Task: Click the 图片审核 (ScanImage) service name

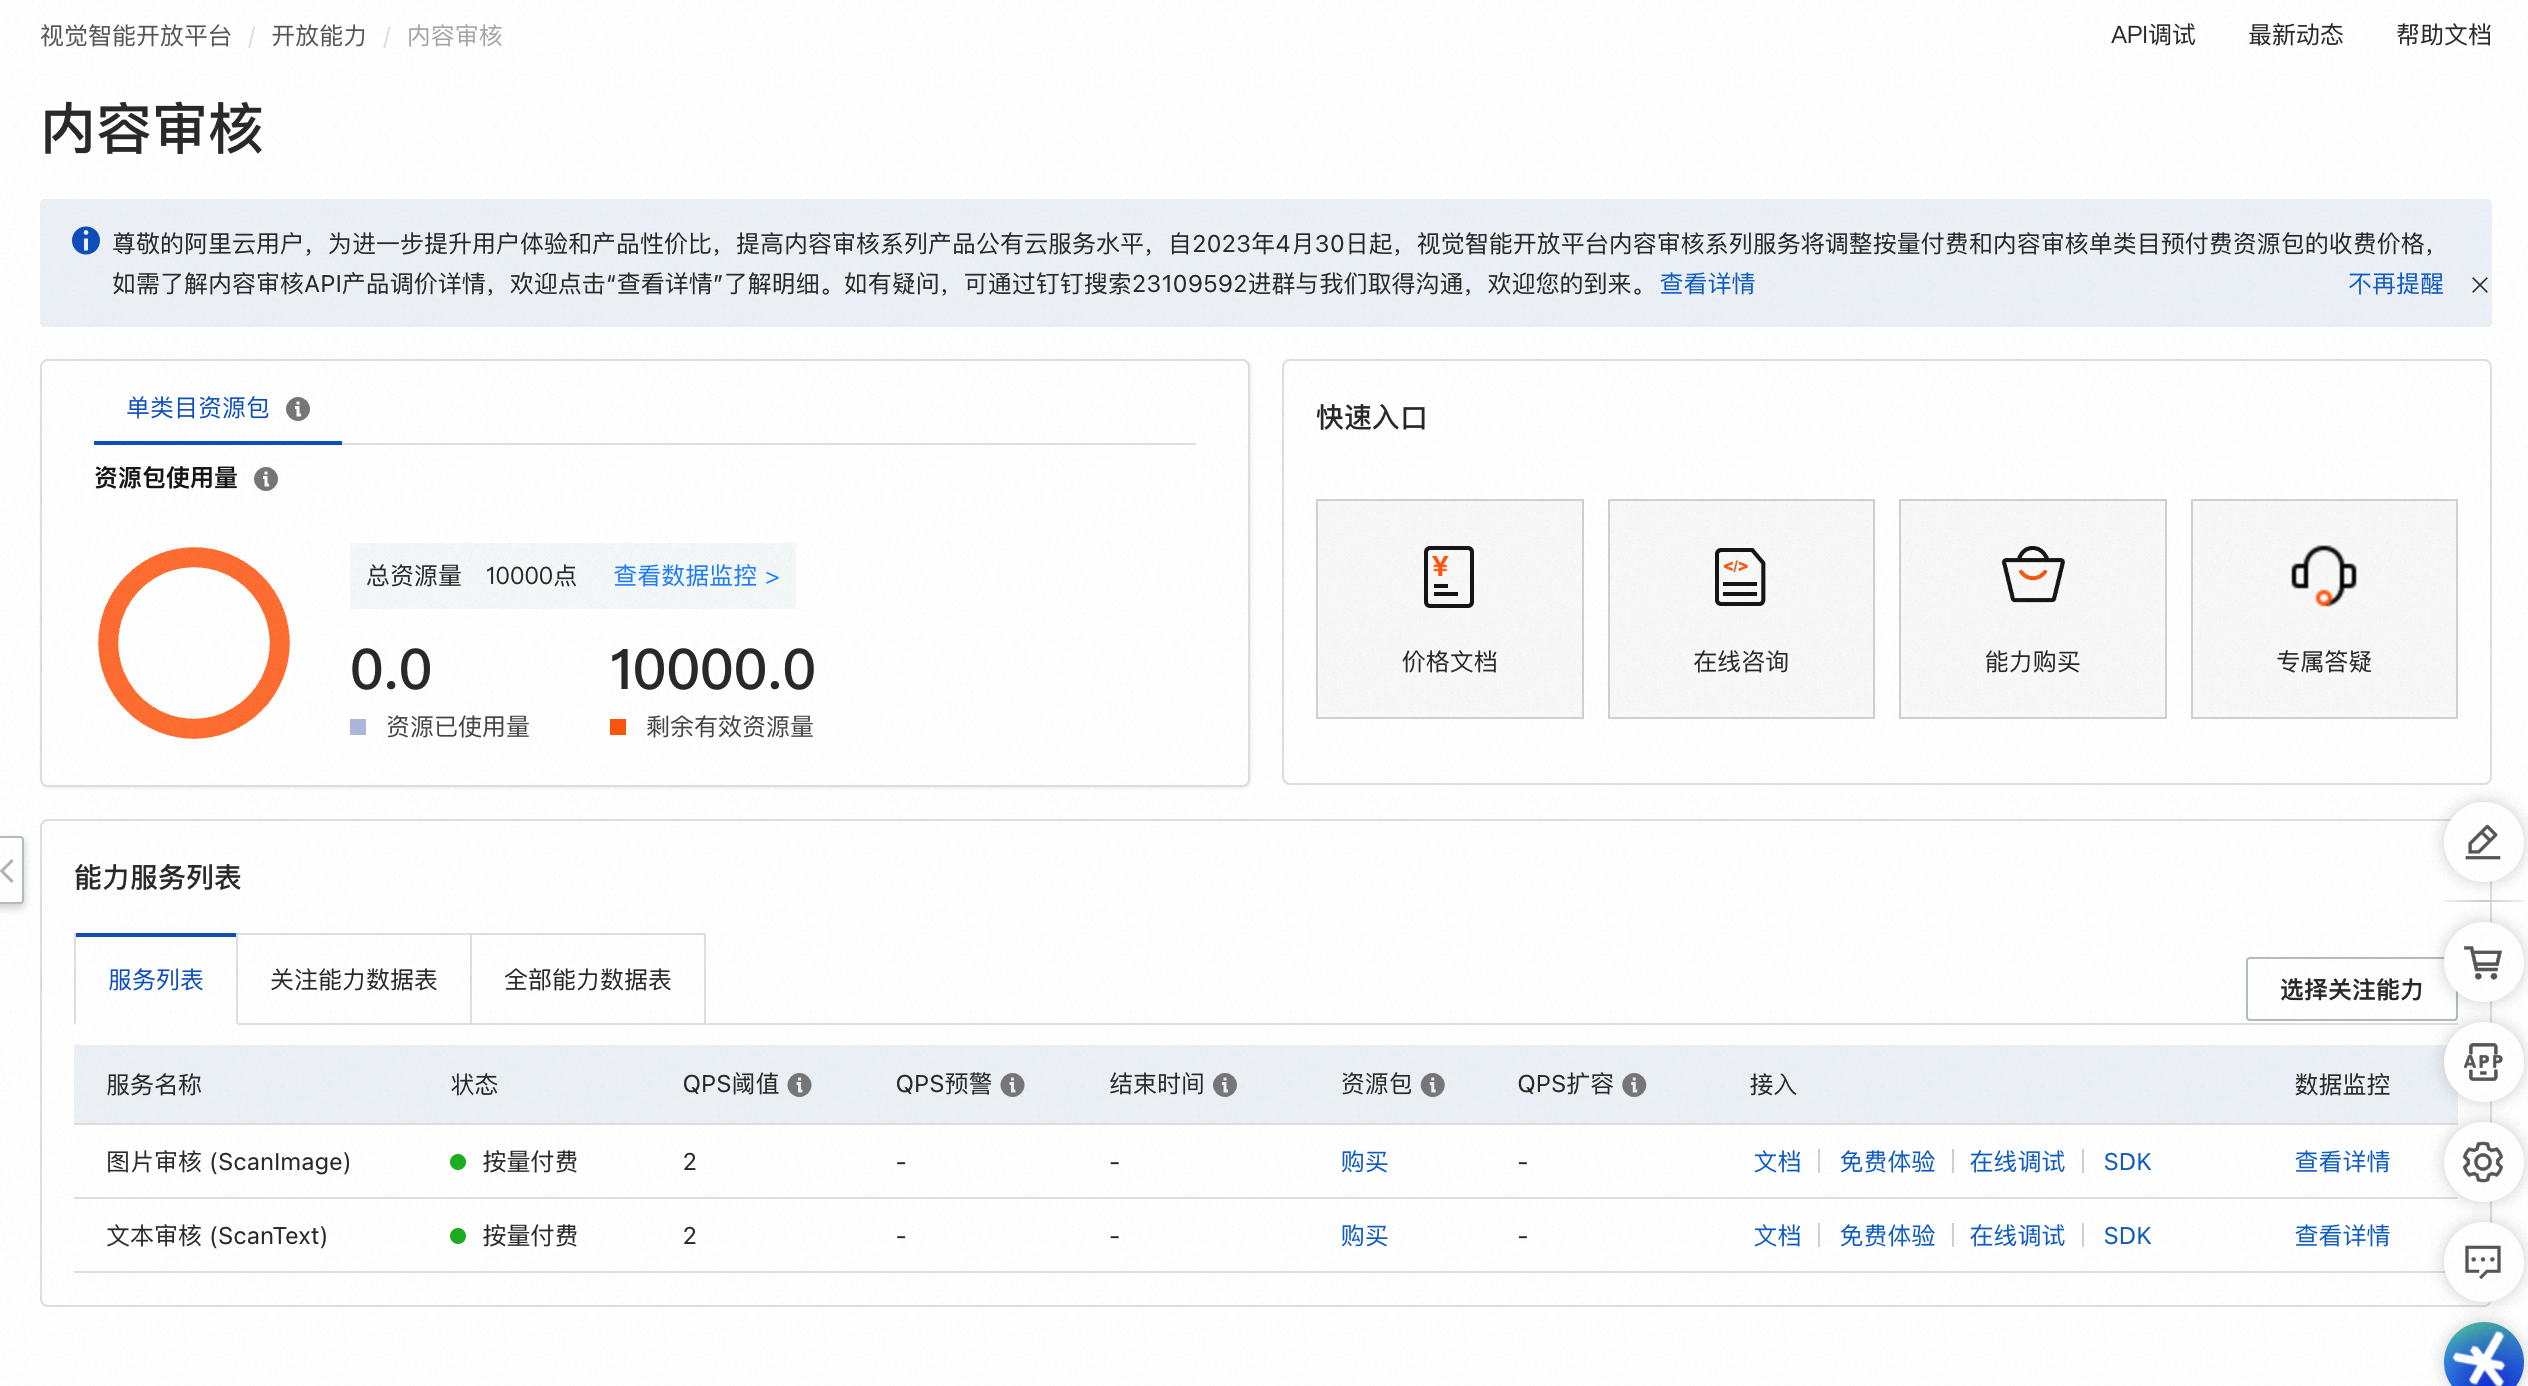Action: pyautogui.click(x=228, y=1162)
